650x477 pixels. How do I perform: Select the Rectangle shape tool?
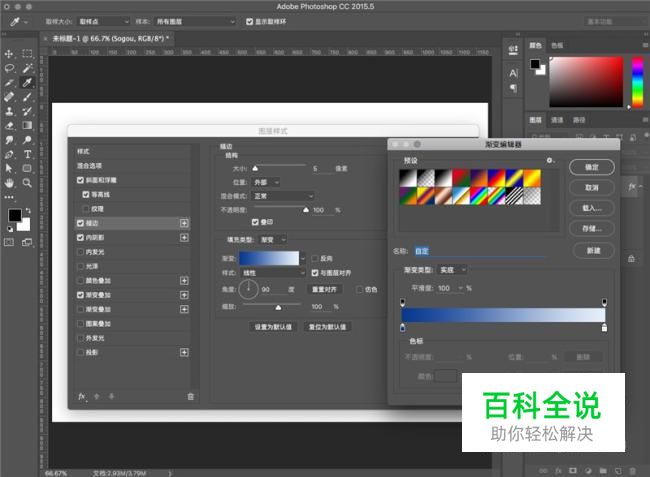27,169
